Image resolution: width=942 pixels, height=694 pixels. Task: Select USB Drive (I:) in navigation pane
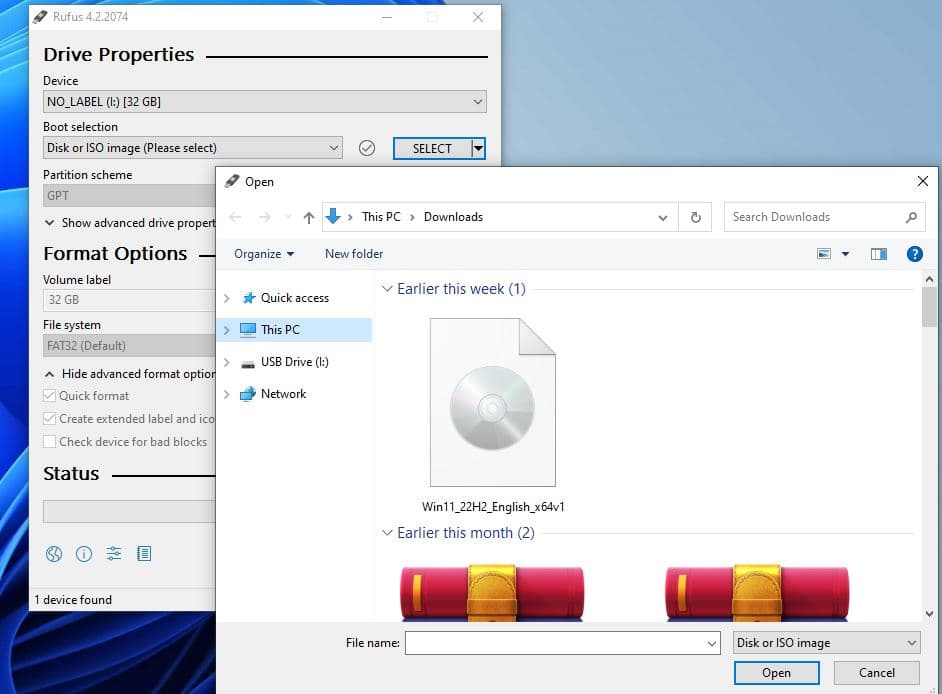pos(294,362)
